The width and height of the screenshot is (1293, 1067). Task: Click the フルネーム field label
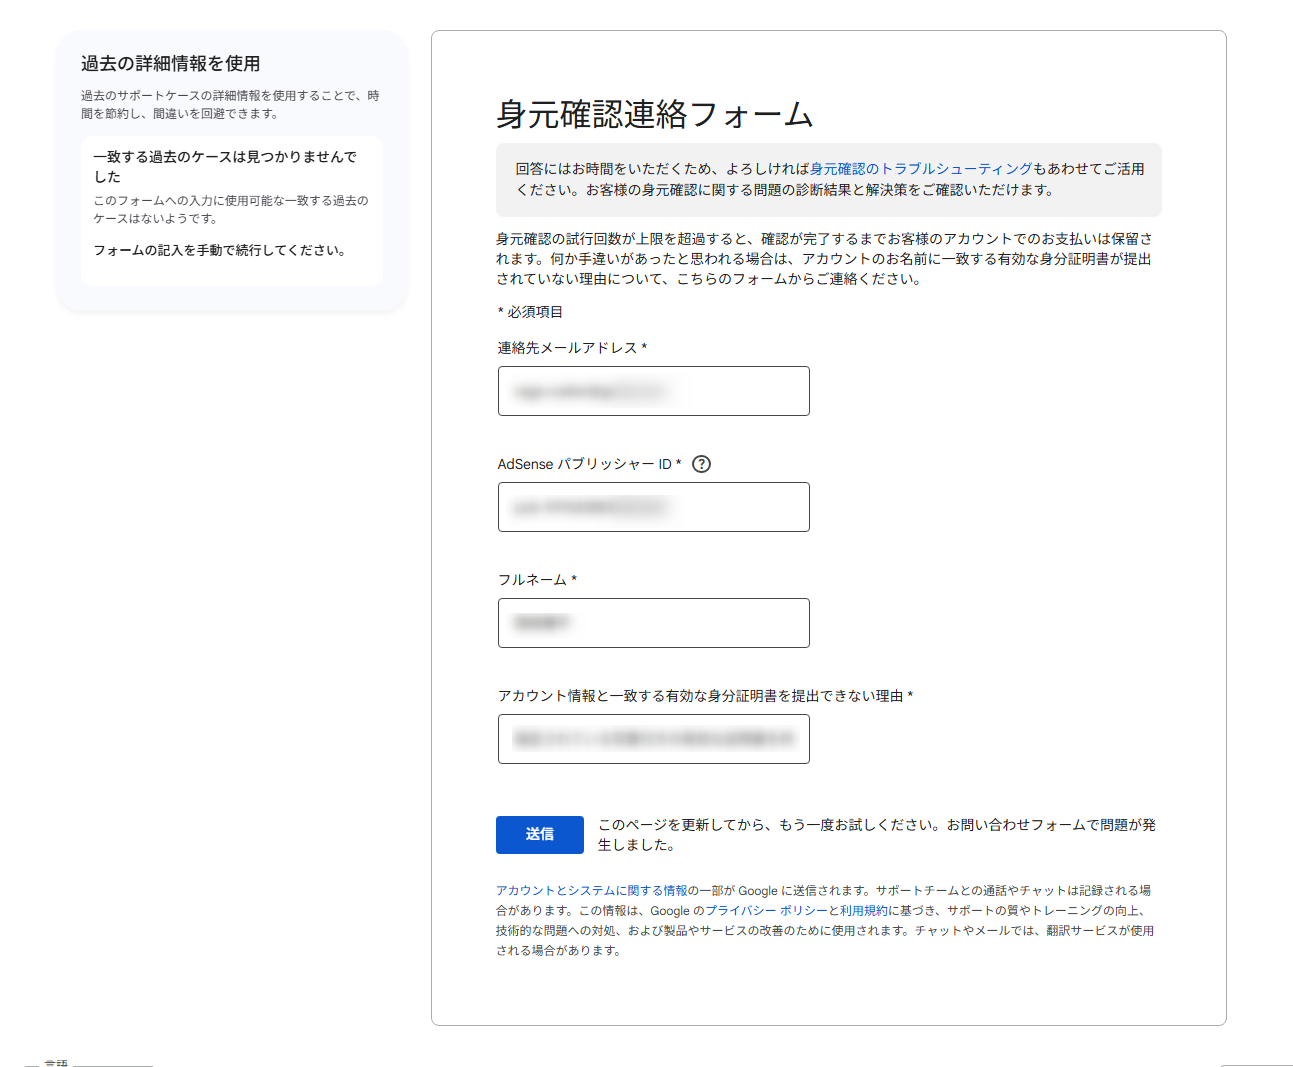pos(537,580)
